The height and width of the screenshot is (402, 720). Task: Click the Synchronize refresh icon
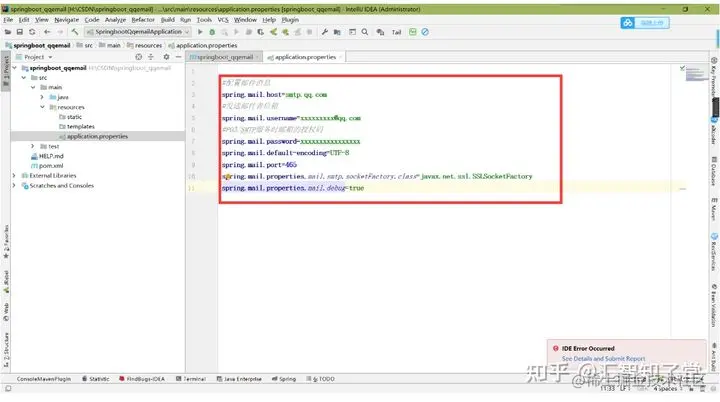(32, 32)
